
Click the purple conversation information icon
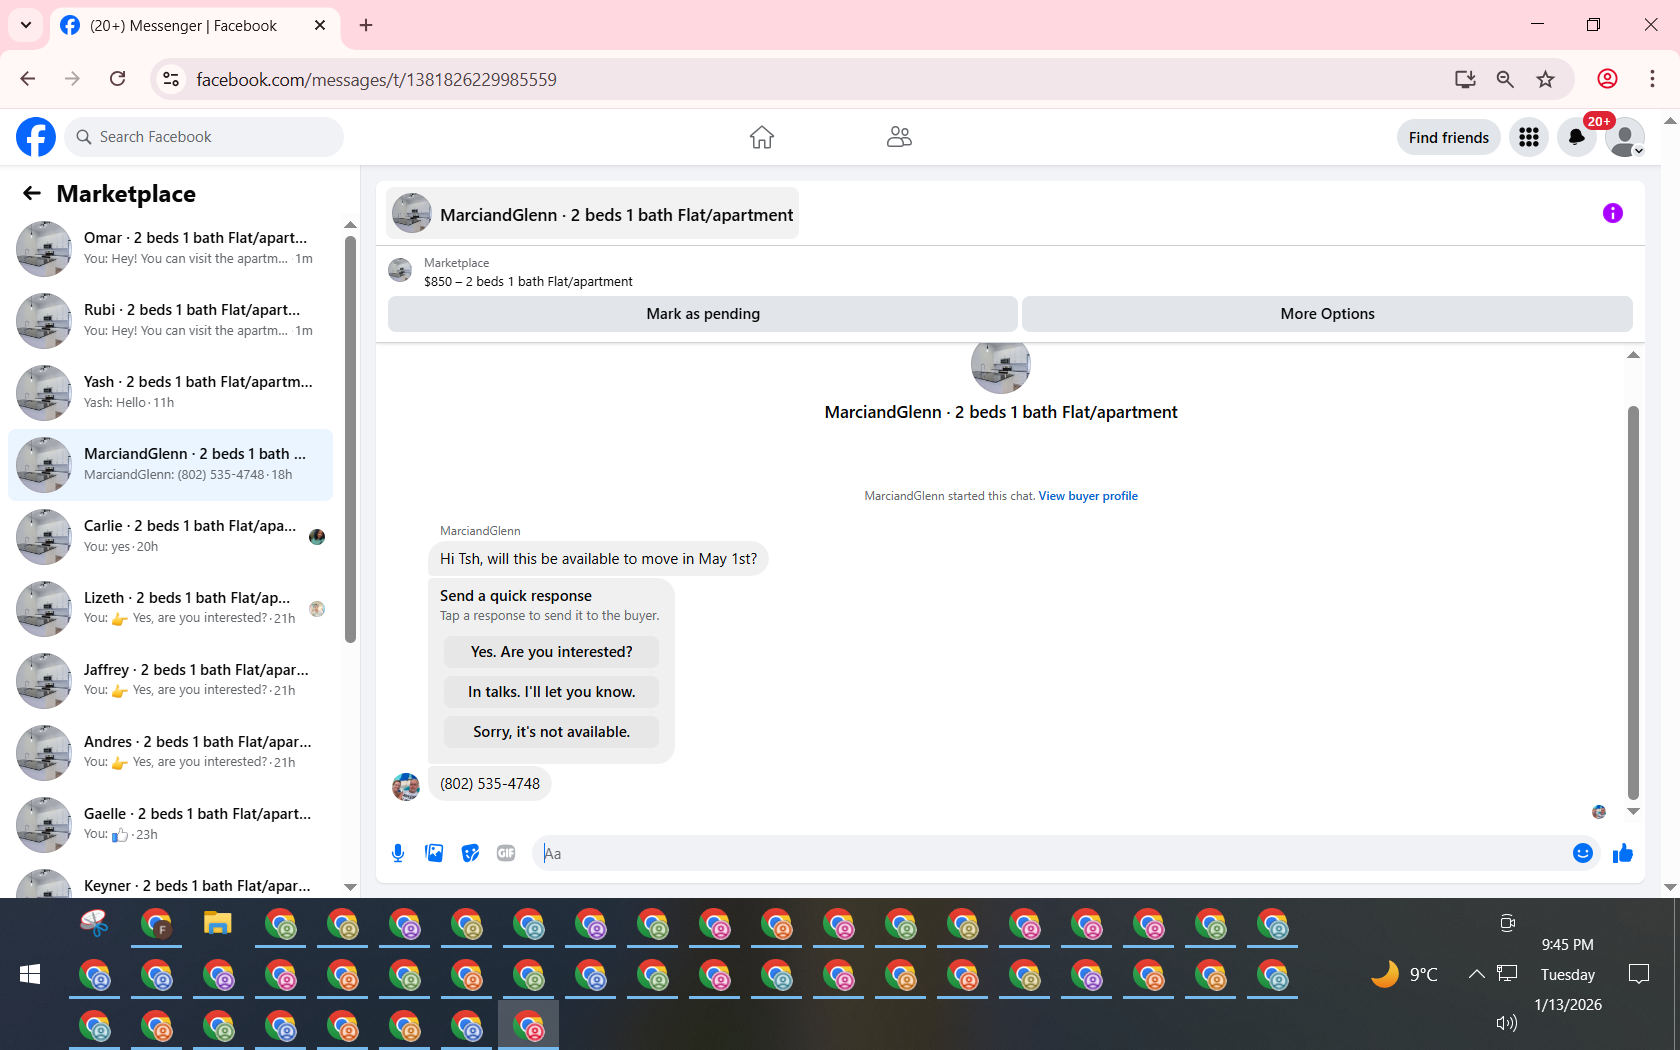click(x=1613, y=213)
